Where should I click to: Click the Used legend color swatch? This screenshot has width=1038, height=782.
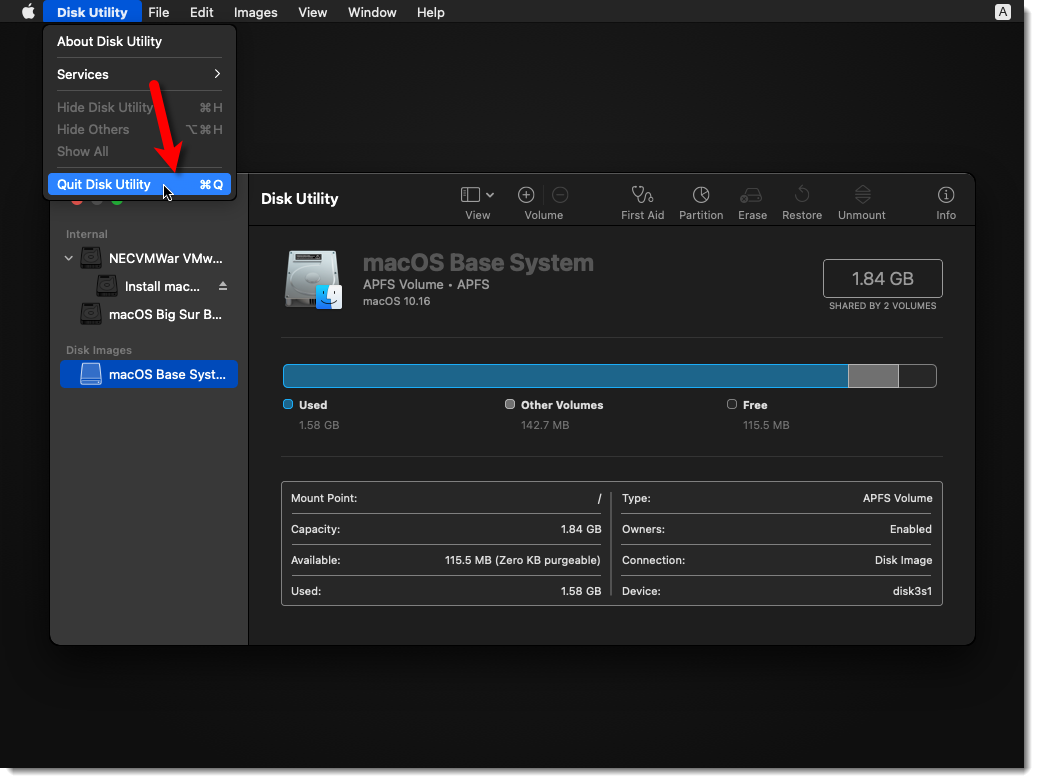tap(288, 405)
